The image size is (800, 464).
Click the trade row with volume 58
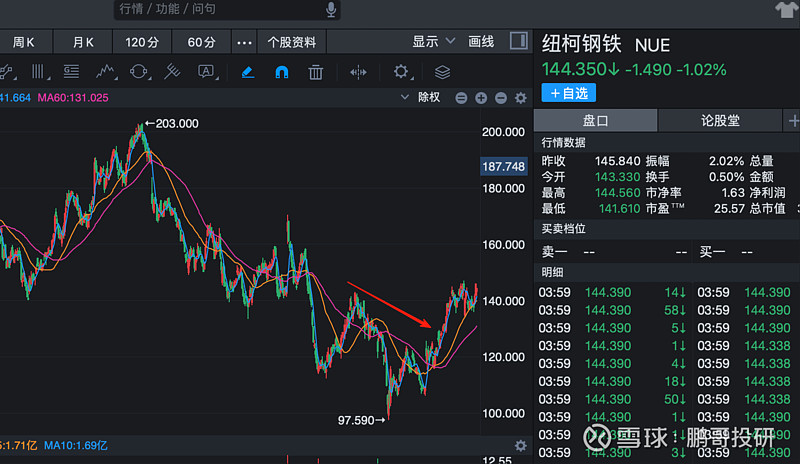tap(612, 310)
